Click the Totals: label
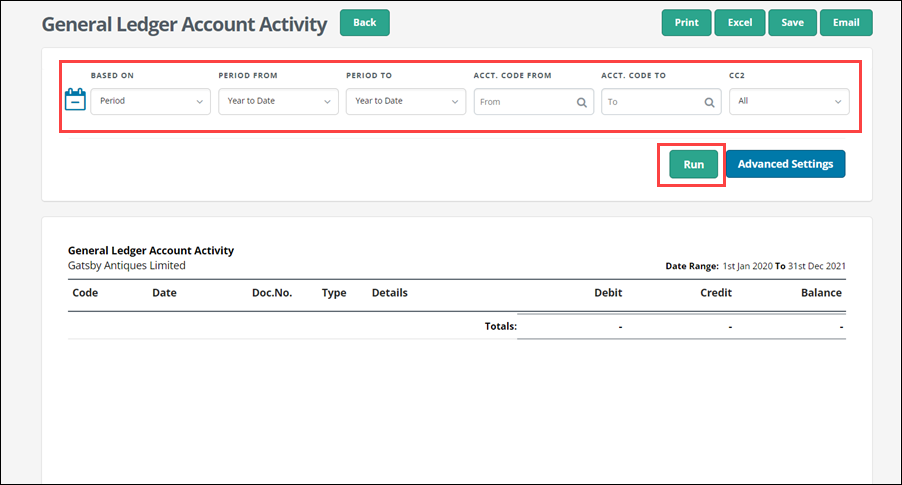 (x=501, y=326)
